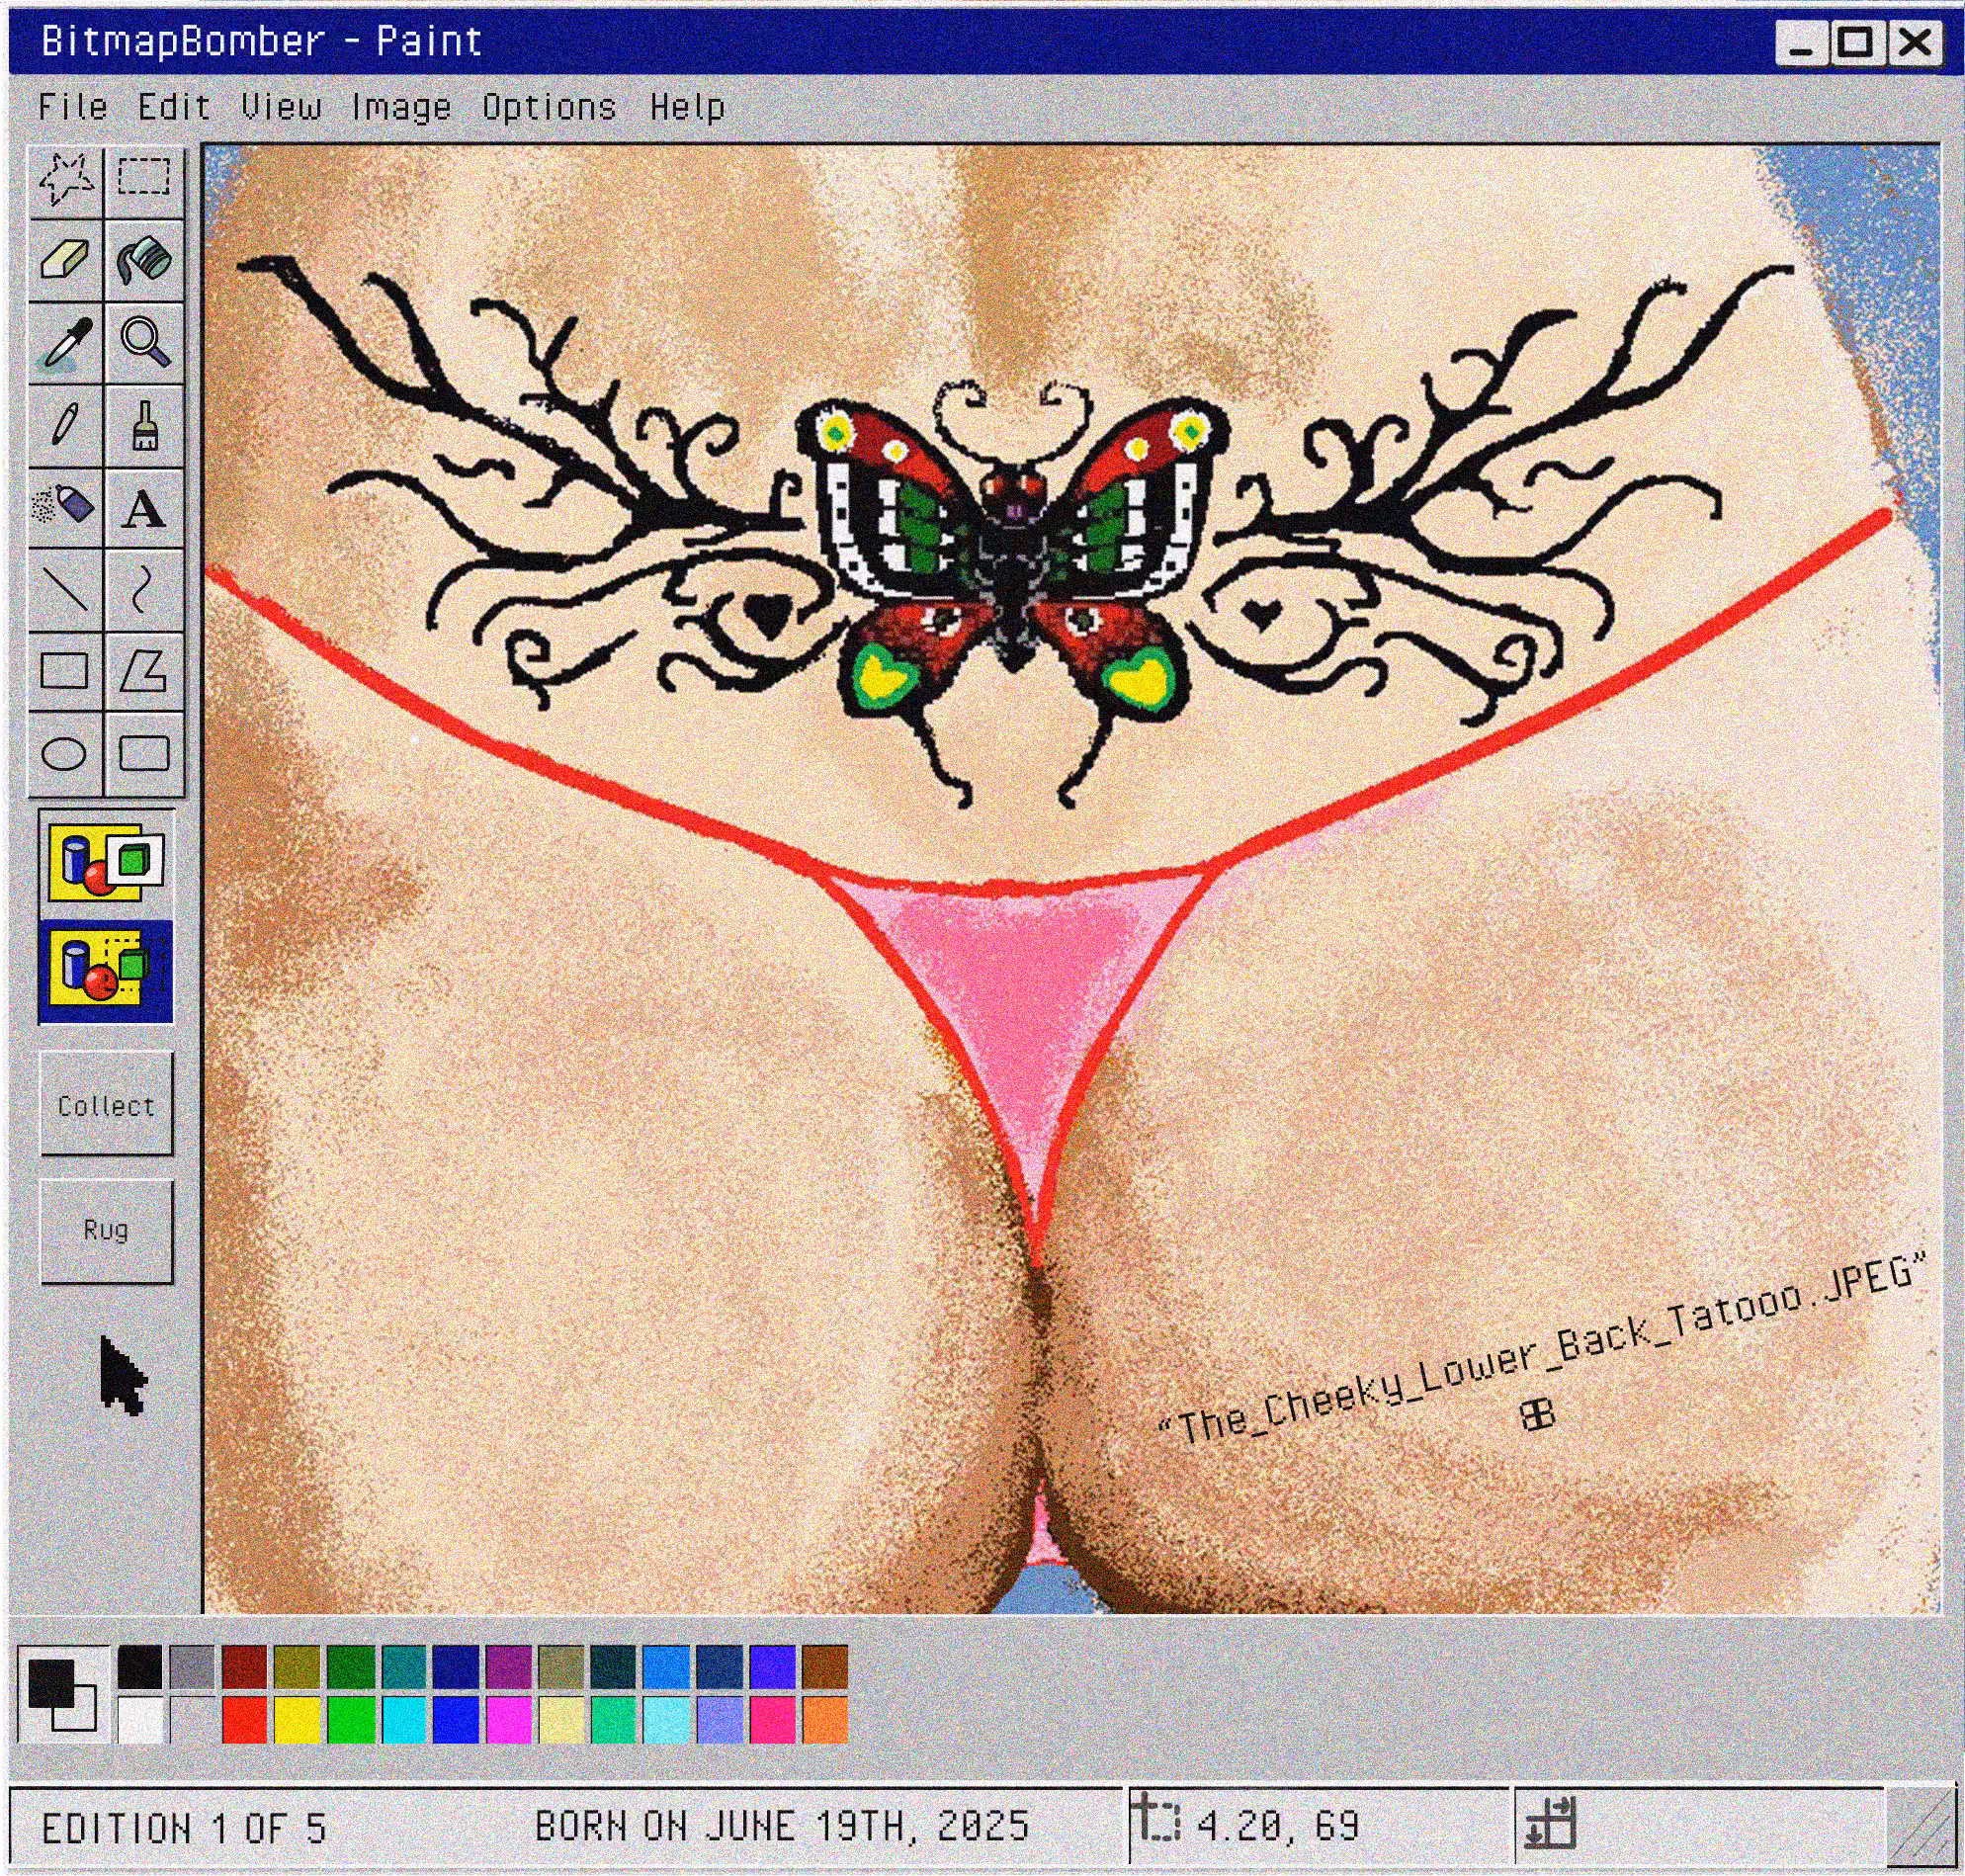Choose the Eraser tool
This screenshot has height=1876, width=1965.
[66, 260]
